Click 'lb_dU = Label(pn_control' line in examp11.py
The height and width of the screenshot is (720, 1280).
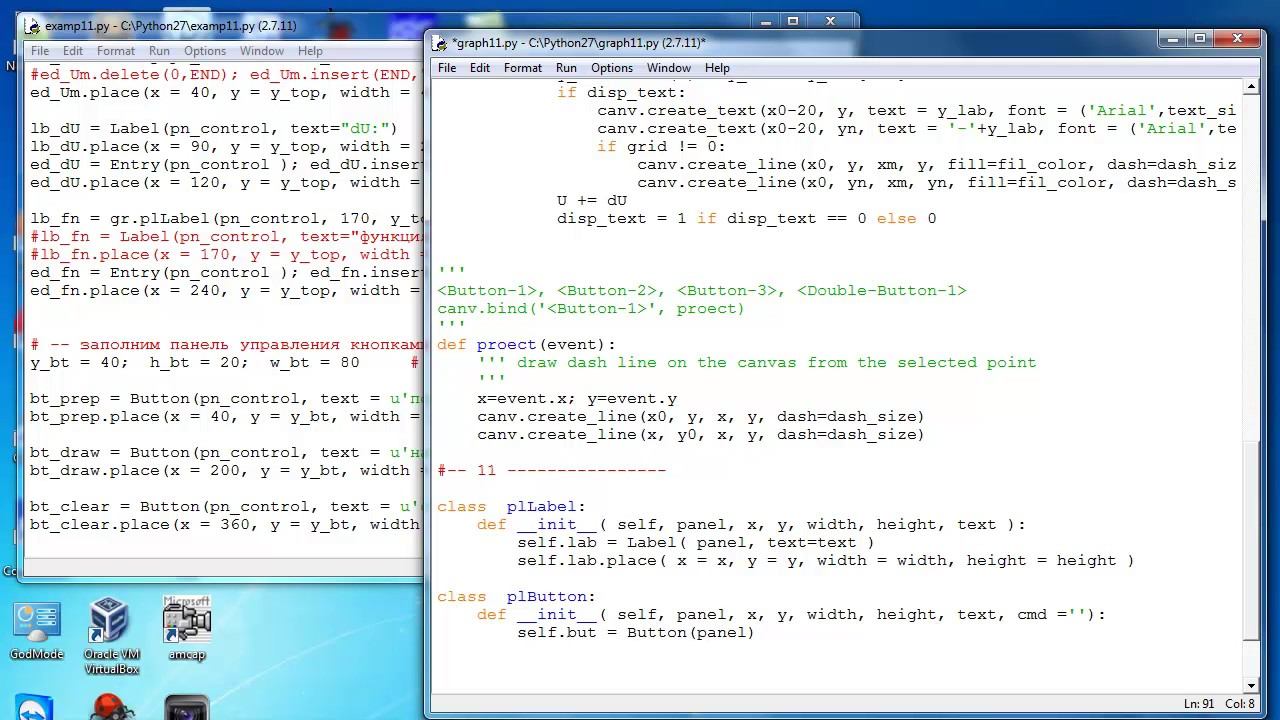[x=214, y=129]
